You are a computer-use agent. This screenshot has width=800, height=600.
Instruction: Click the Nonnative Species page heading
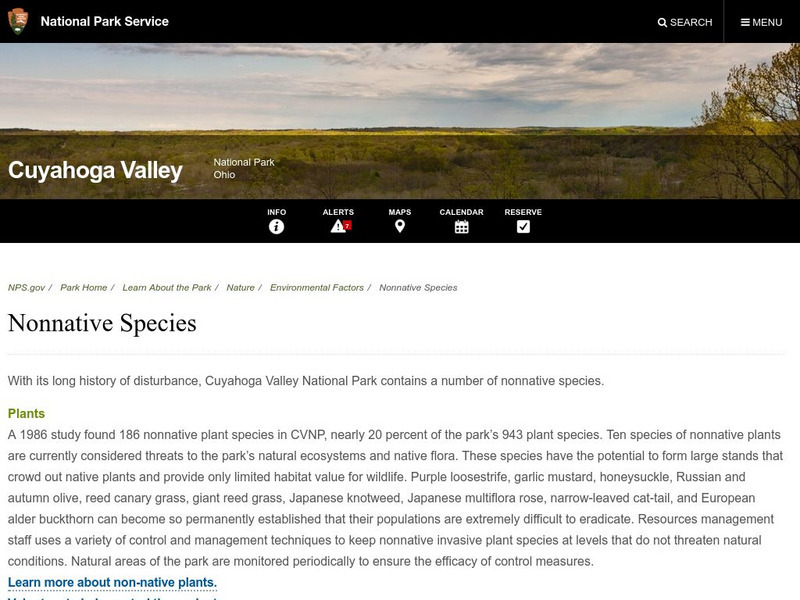pyautogui.click(x=102, y=324)
